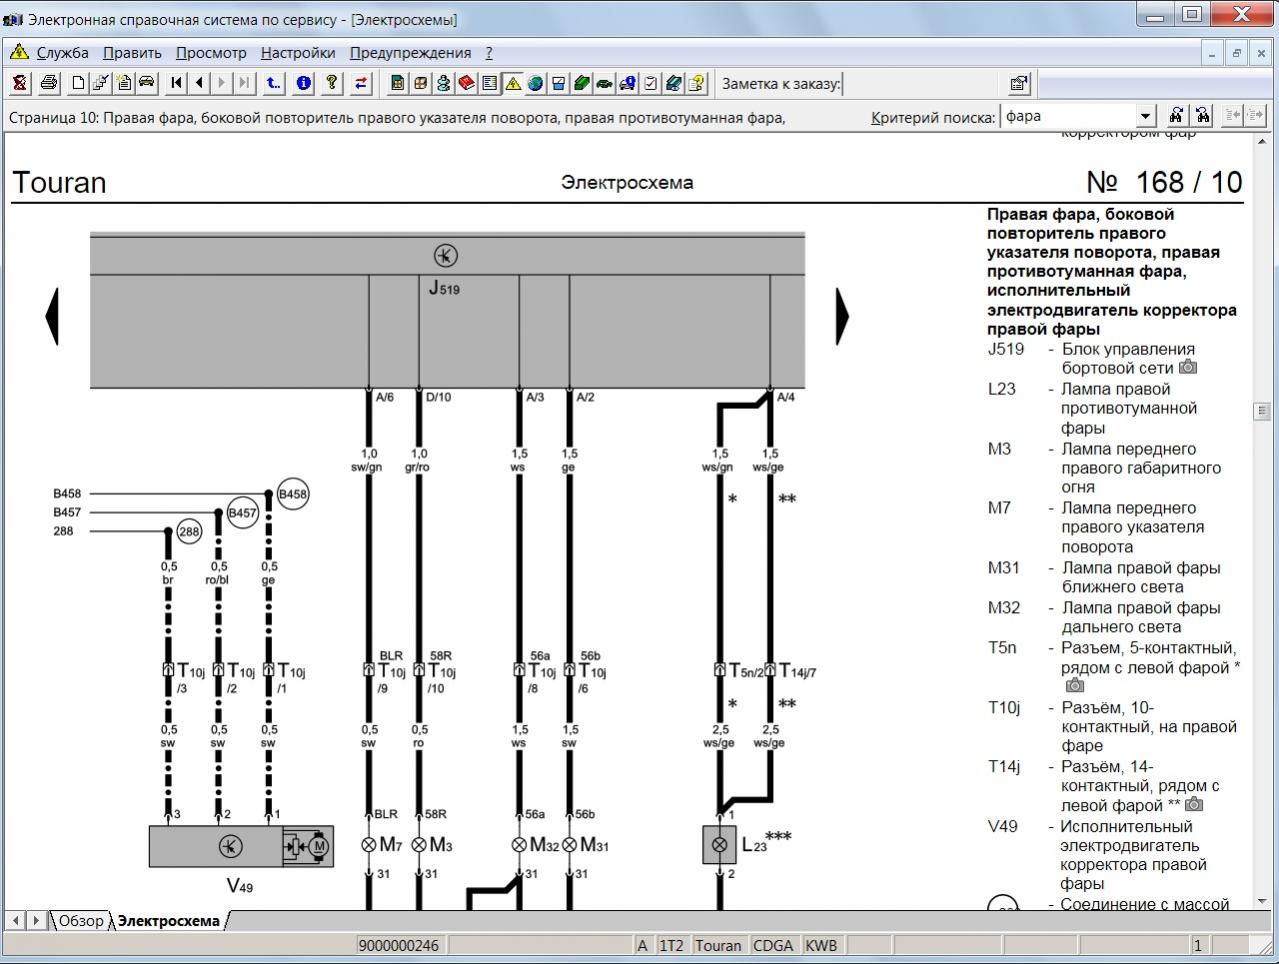Click the green book toolbar icon
The width and height of the screenshot is (1279, 964).
(x=582, y=84)
